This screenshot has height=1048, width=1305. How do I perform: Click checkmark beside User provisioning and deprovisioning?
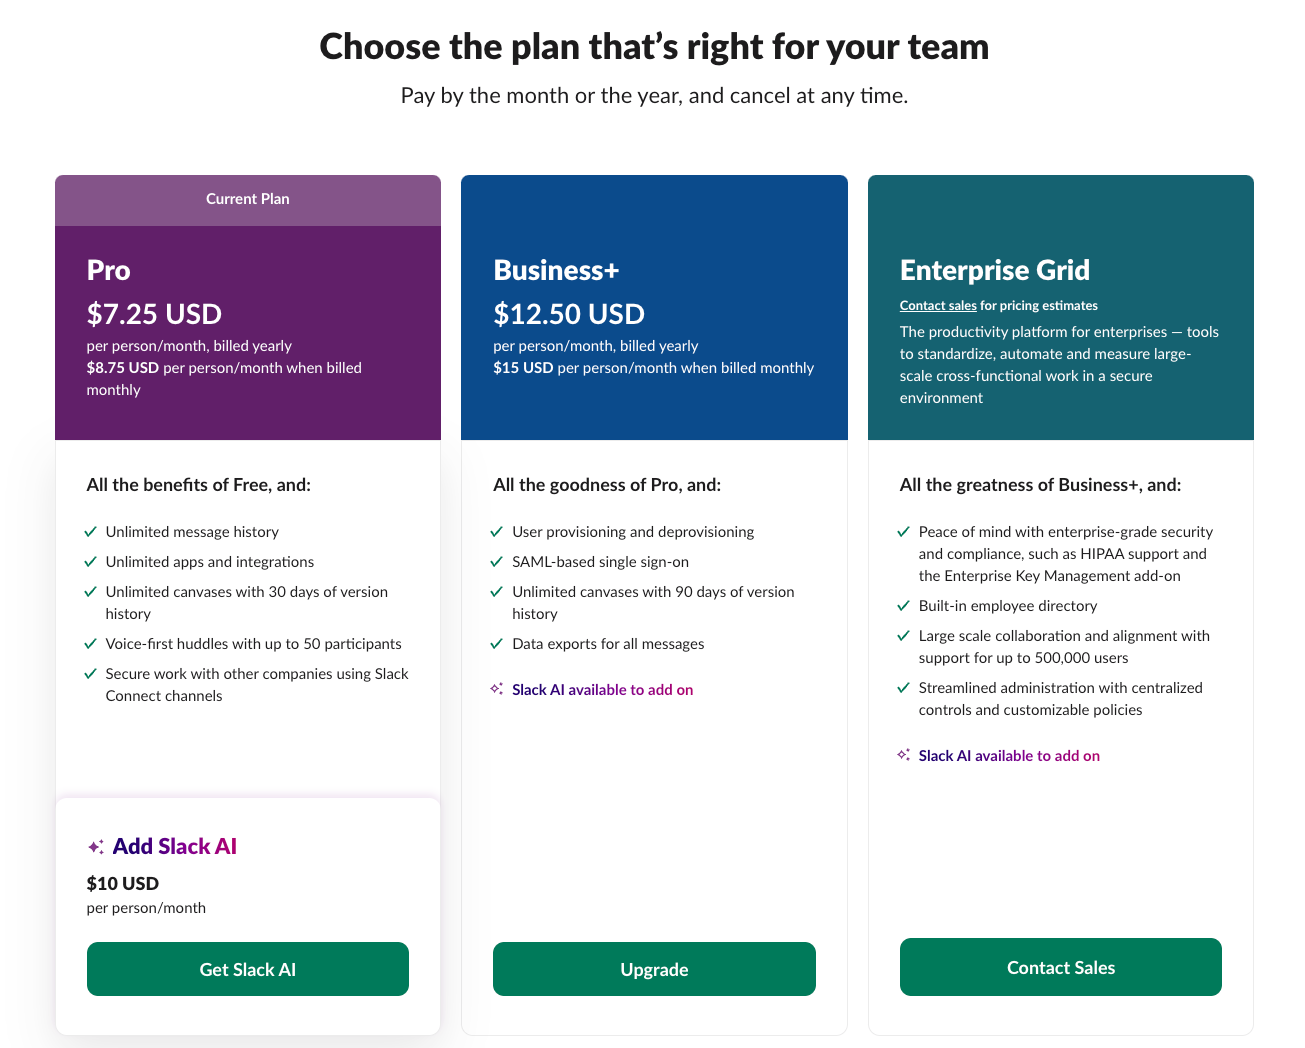click(497, 532)
